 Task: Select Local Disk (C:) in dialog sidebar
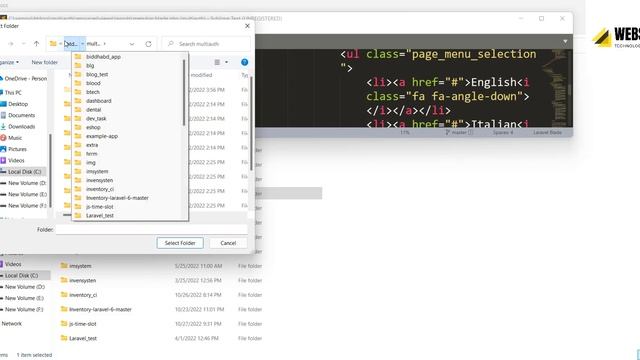point(23,172)
